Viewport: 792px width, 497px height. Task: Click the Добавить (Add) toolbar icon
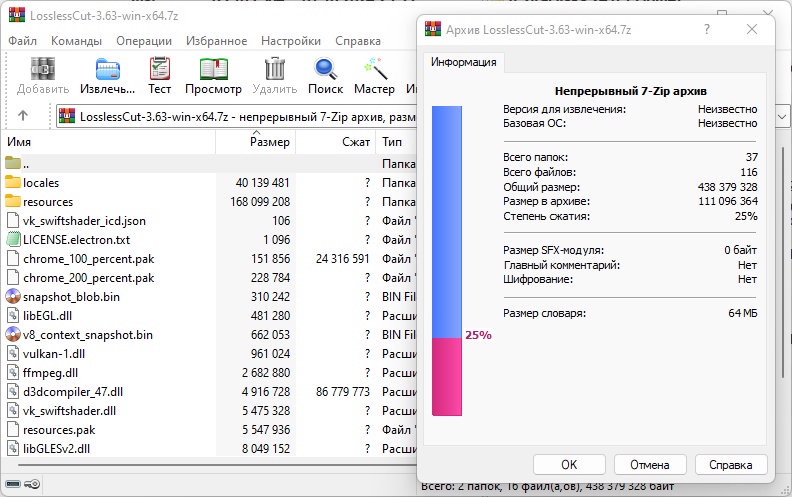(x=43, y=69)
